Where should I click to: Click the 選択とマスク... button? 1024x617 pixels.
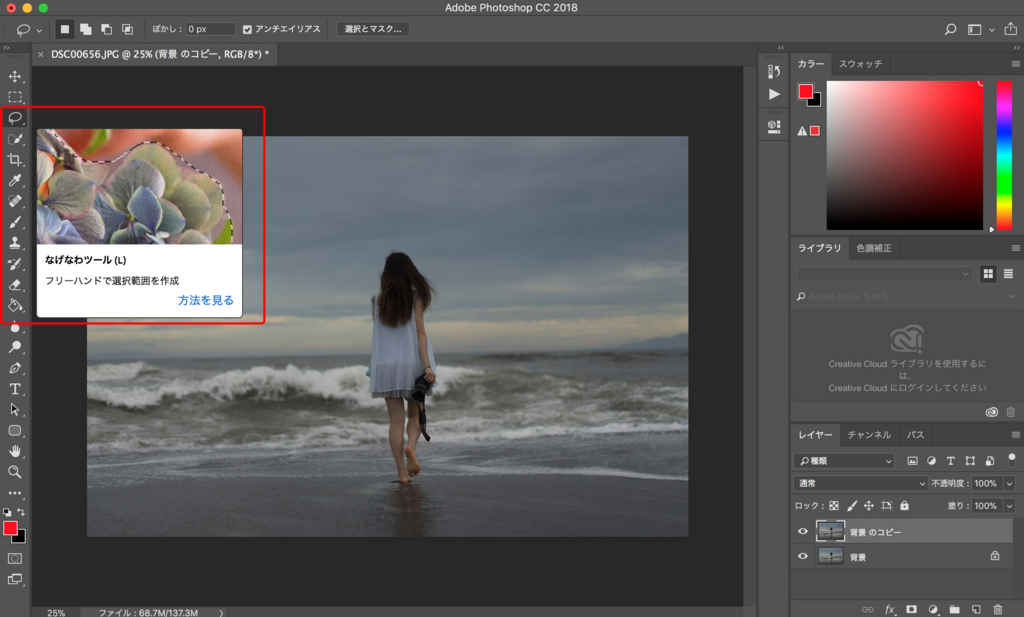(373, 29)
